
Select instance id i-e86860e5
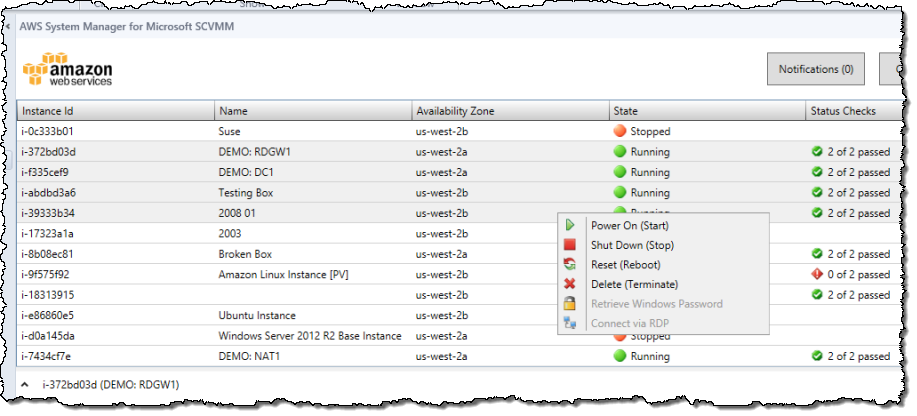point(47,315)
